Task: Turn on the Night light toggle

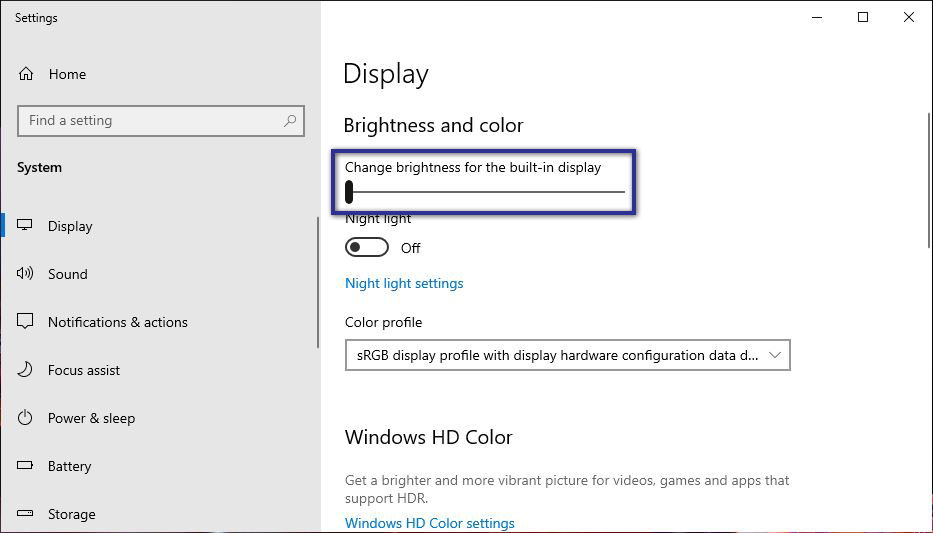Action: click(366, 248)
